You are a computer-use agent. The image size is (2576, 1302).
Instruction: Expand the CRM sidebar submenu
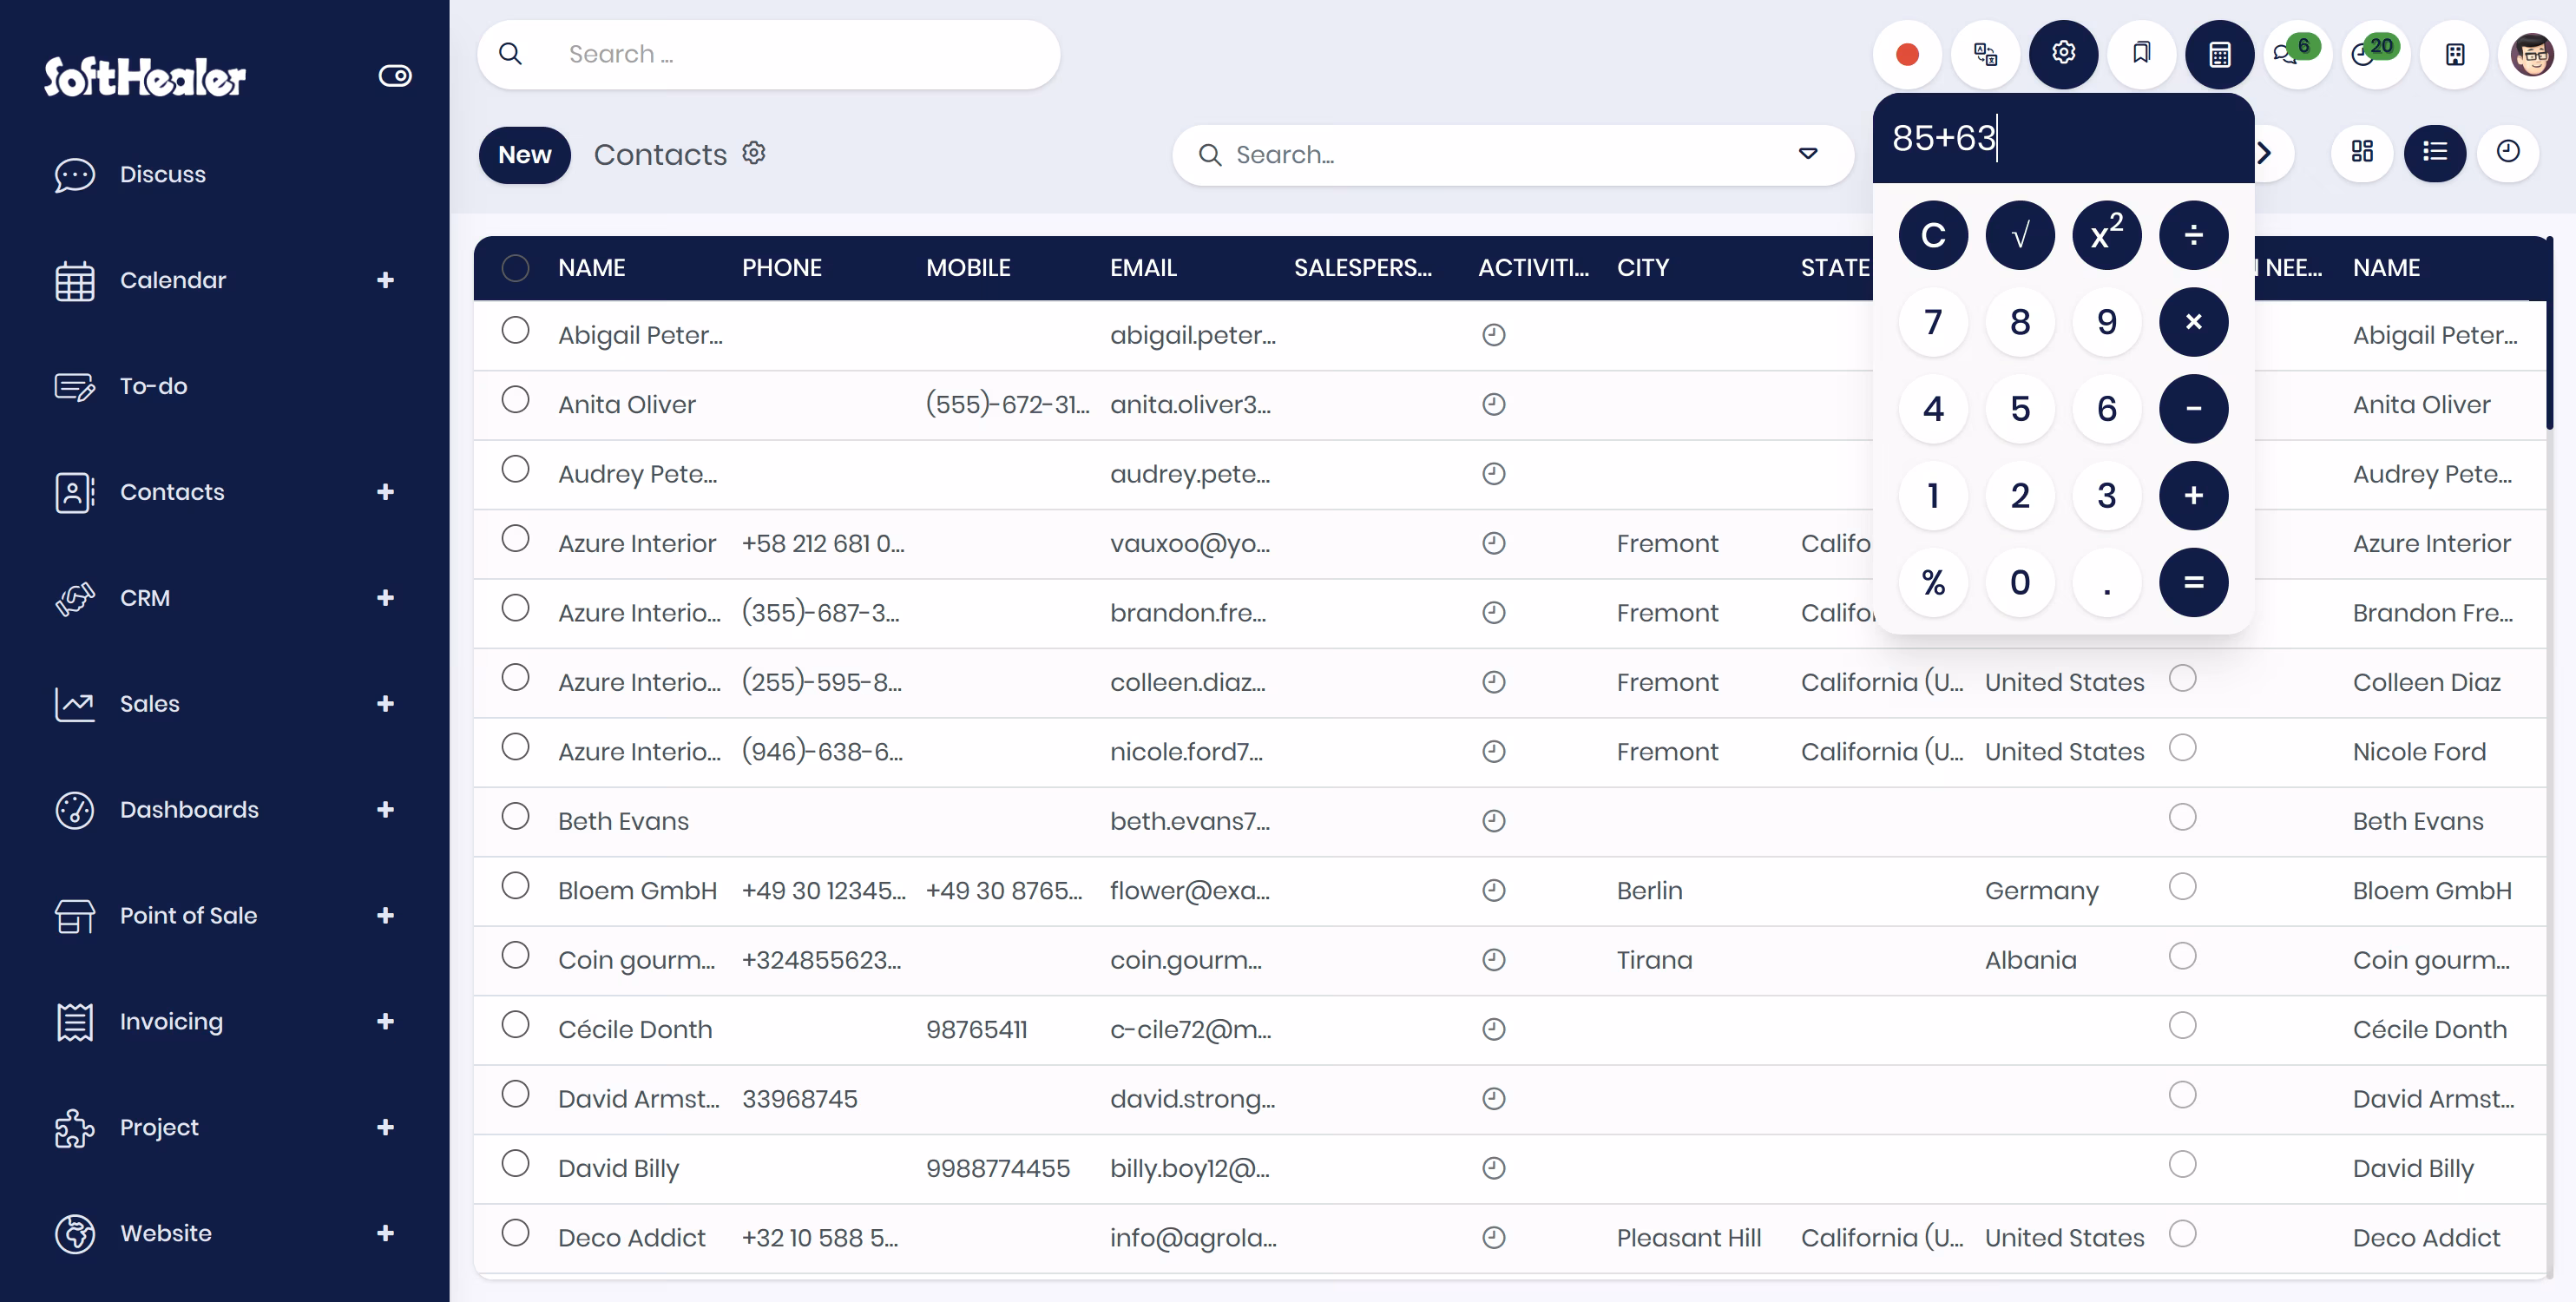(385, 598)
